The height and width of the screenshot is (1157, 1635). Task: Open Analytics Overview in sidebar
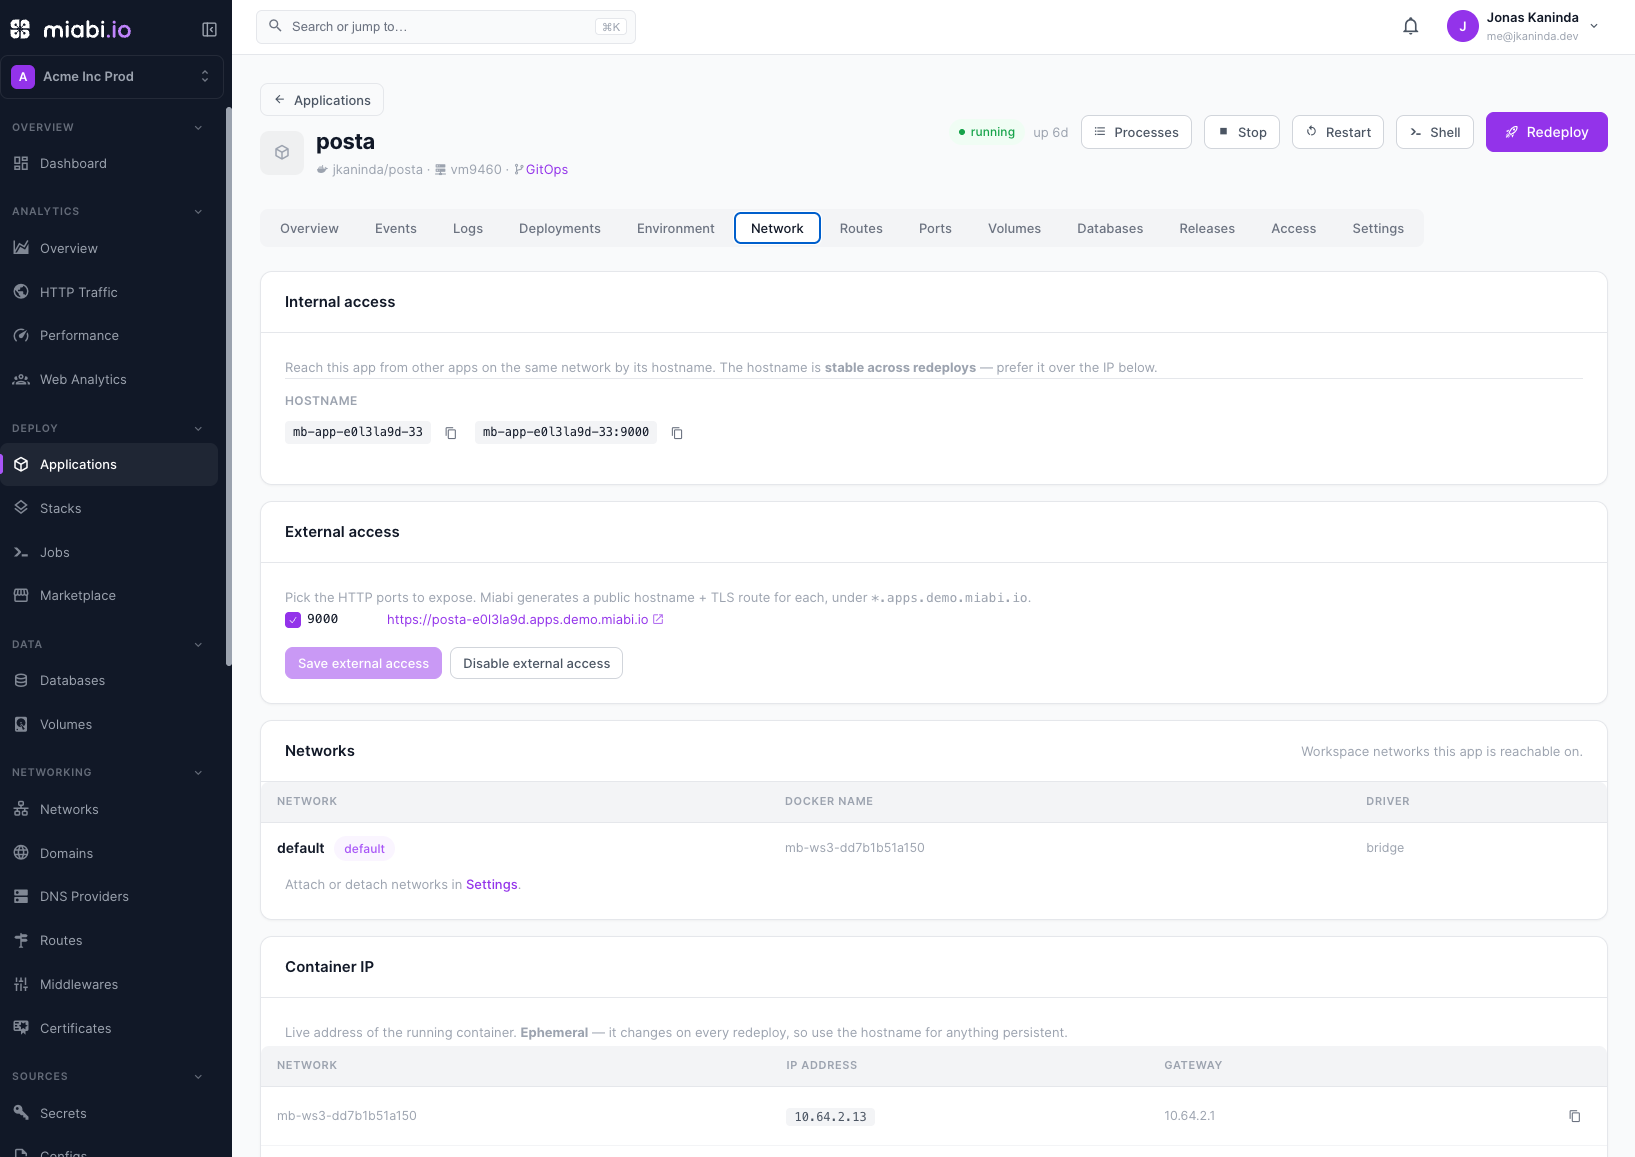point(109,248)
